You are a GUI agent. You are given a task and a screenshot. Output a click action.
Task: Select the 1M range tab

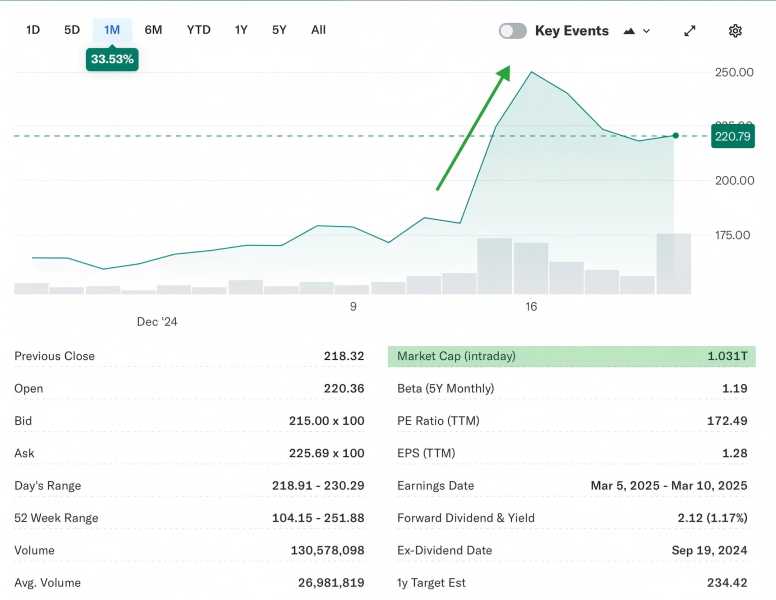(x=112, y=30)
